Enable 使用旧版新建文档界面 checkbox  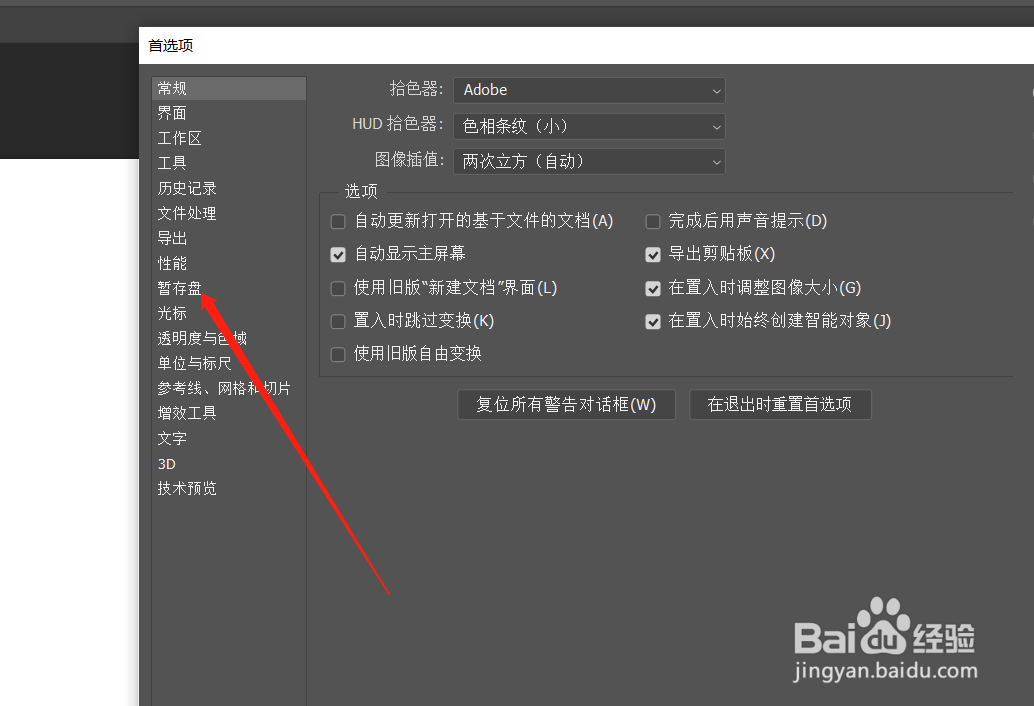pos(338,289)
